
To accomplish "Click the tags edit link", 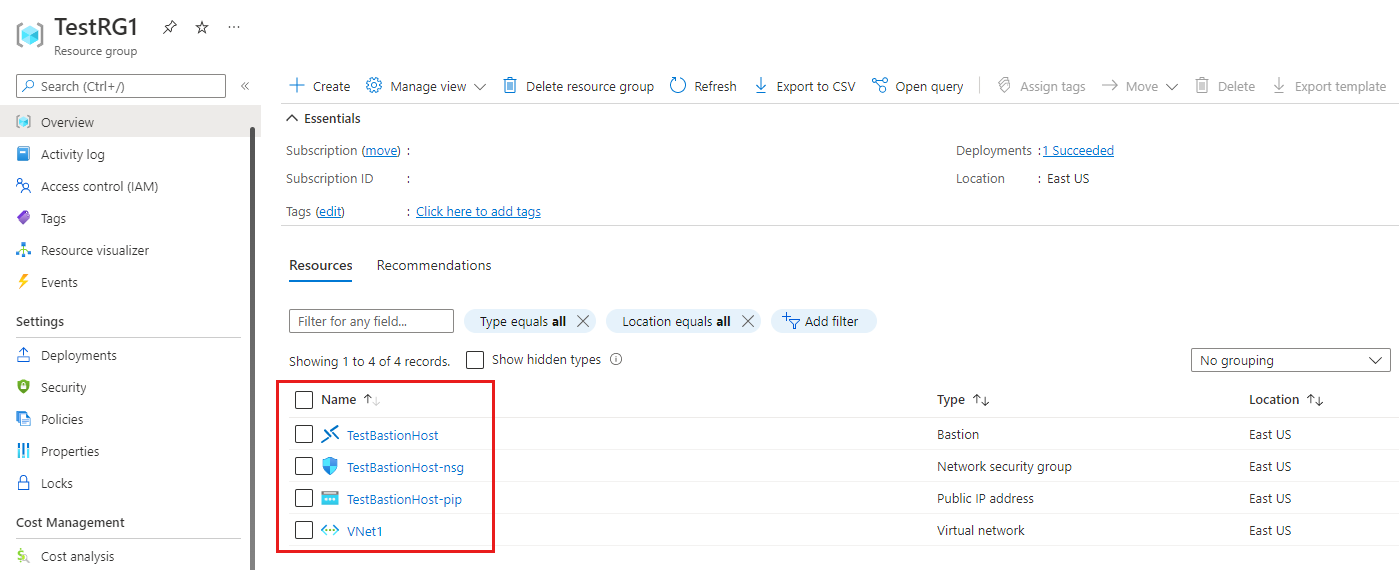I will tap(330, 211).
